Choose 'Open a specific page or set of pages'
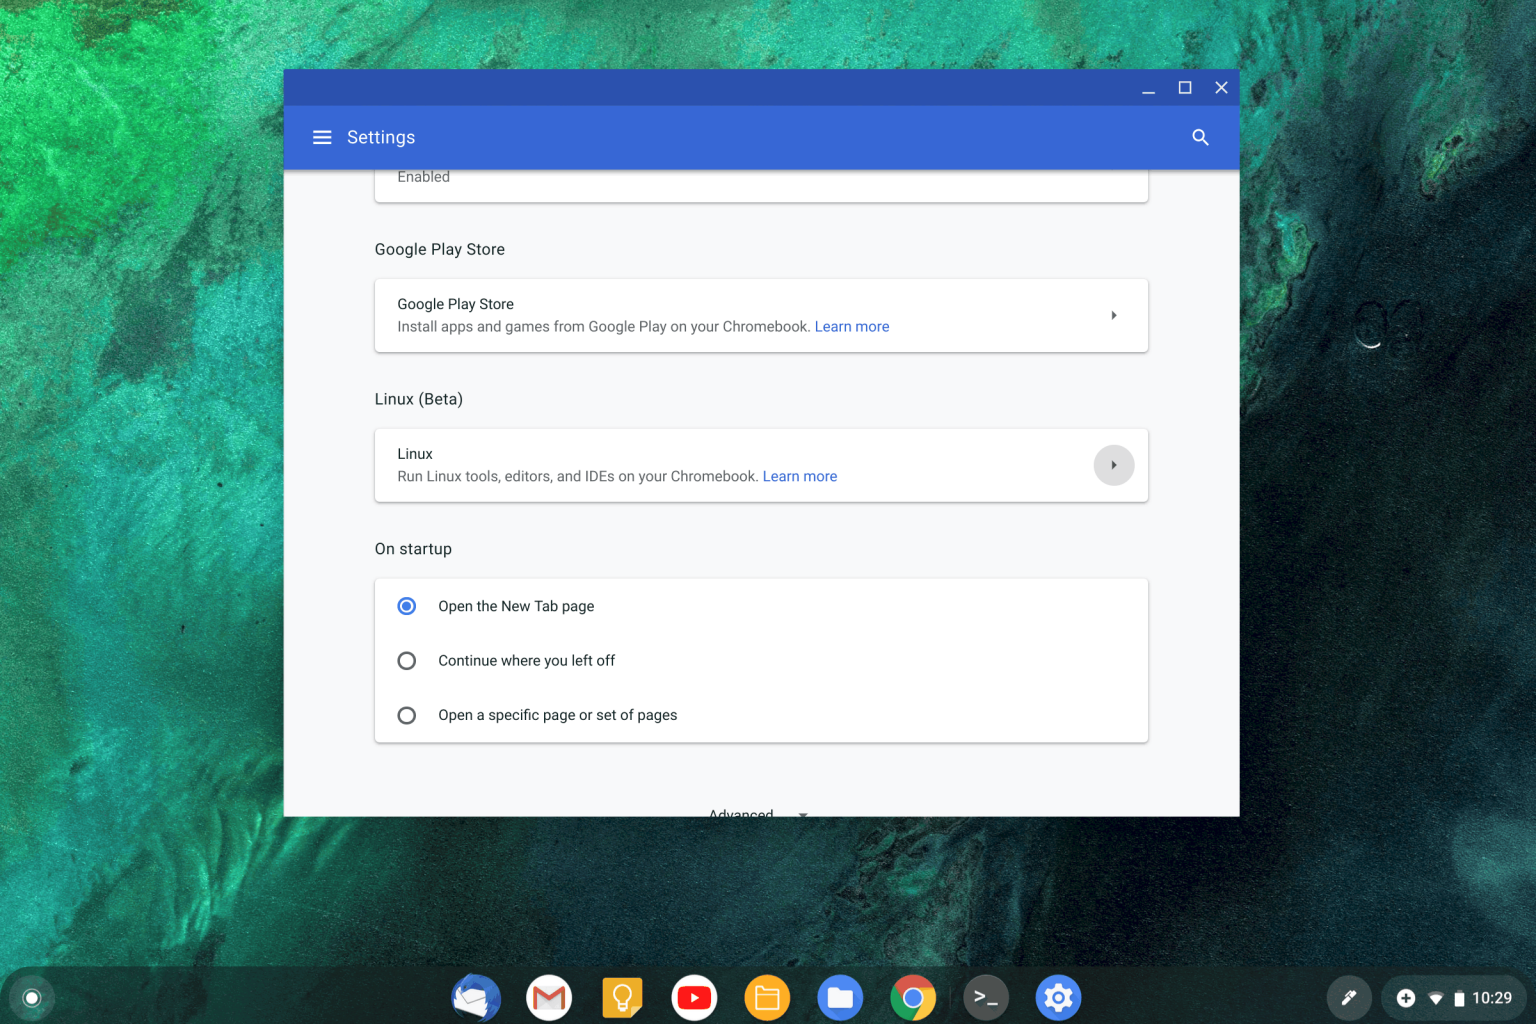Viewport: 1536px width, 1024px height. pos(407,715)
